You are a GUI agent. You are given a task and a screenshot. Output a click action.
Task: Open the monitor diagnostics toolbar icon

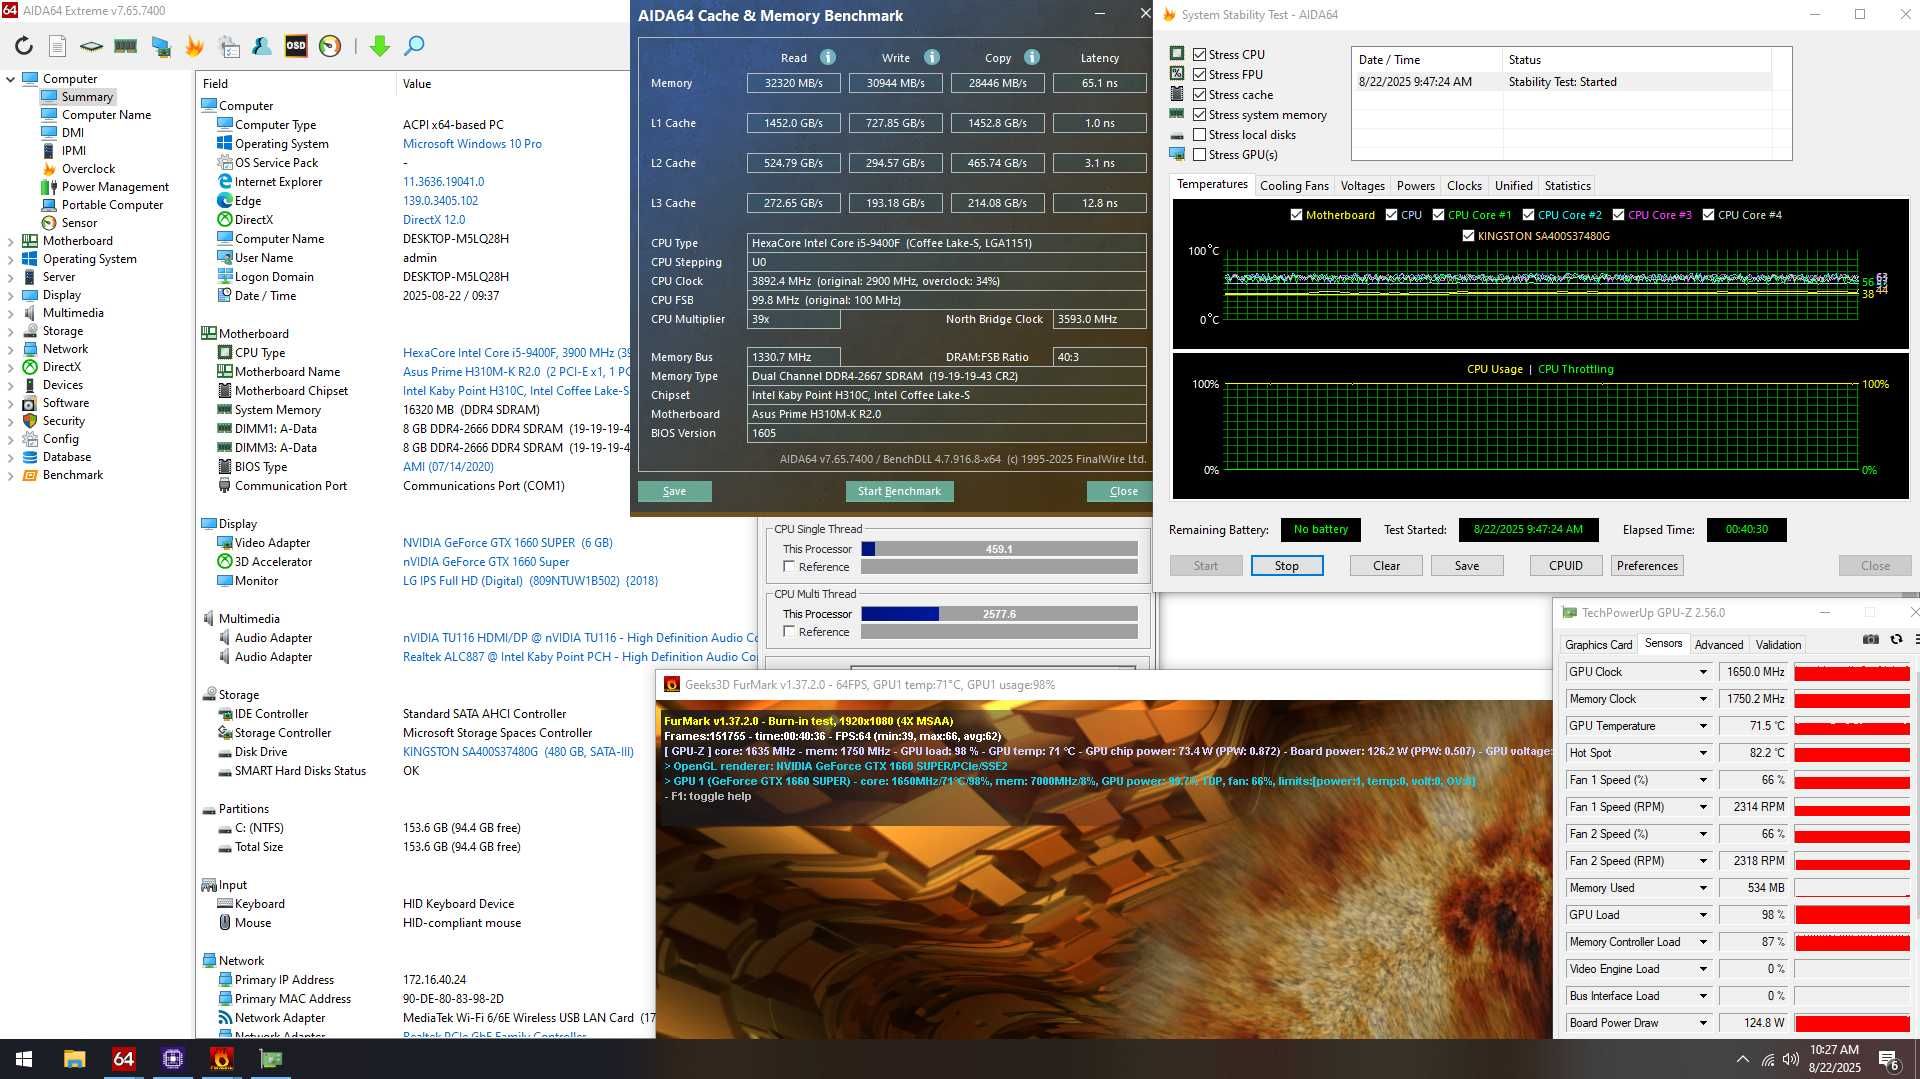(x=161, y=46)
